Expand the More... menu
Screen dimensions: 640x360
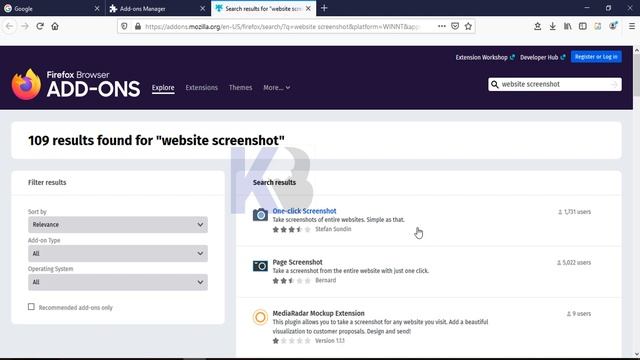click(276, 87)
